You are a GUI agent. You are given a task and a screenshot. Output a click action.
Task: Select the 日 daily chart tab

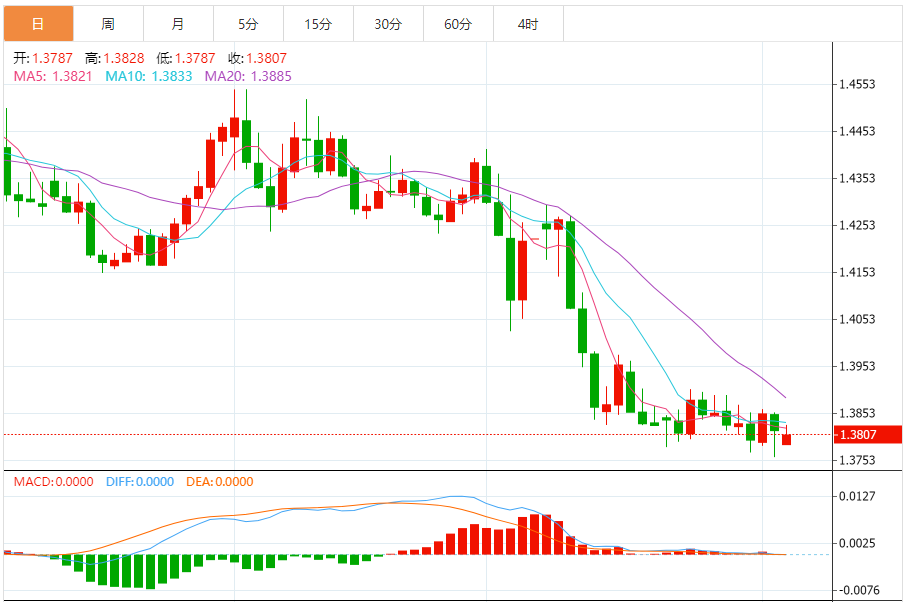[x=38, y=24]
